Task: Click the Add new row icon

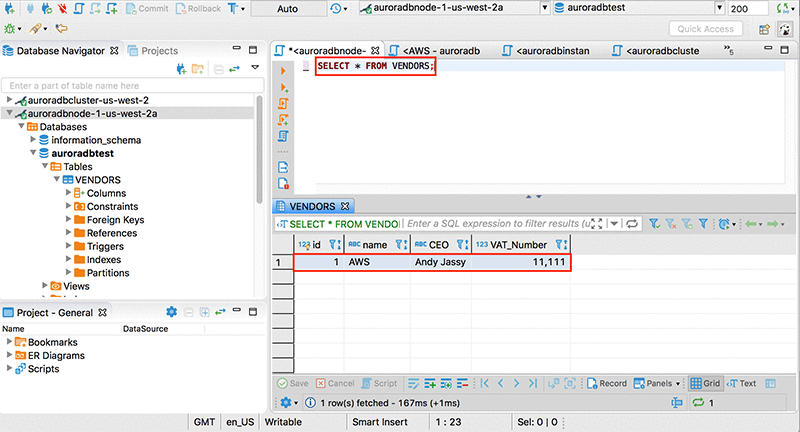Action: coord(430,383)
